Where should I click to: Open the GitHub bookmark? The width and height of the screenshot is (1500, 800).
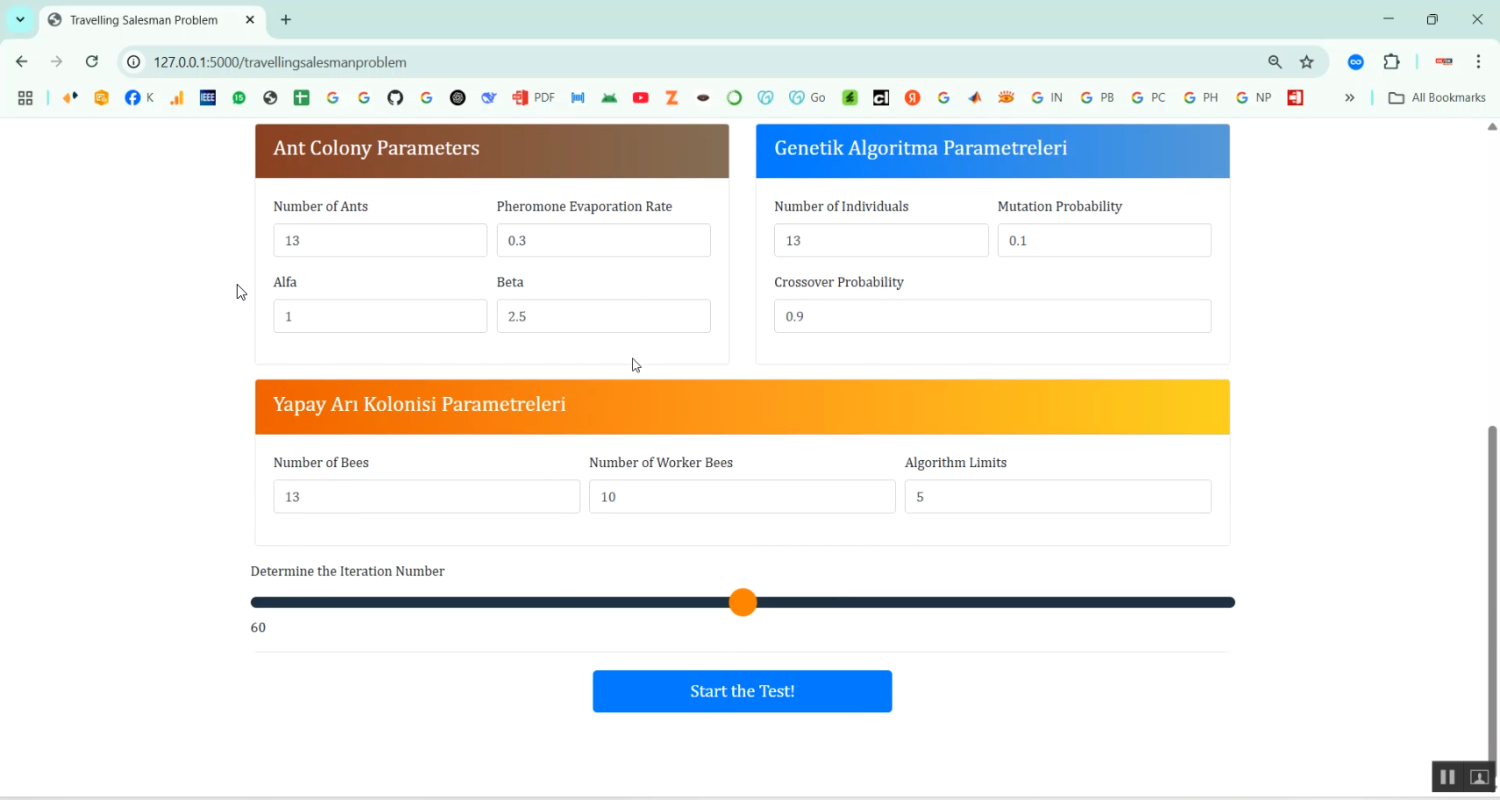394,97
